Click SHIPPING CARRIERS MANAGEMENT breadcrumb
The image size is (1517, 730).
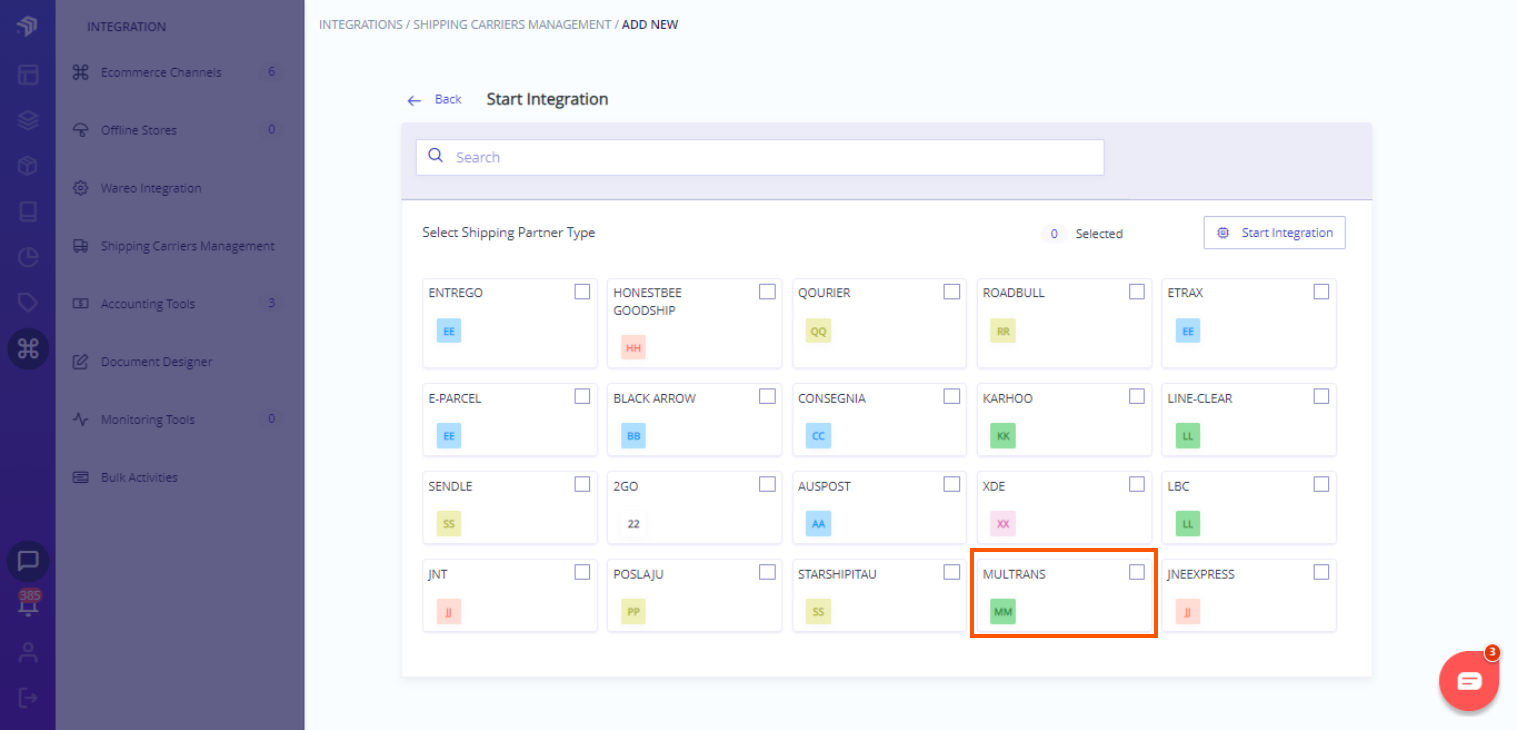point(512,24)
